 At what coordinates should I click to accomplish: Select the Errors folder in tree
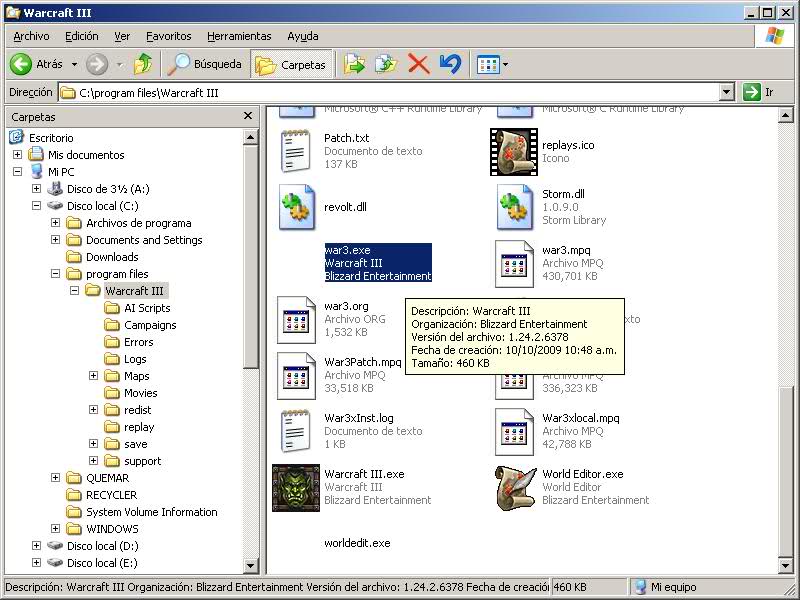coord(129,342)
